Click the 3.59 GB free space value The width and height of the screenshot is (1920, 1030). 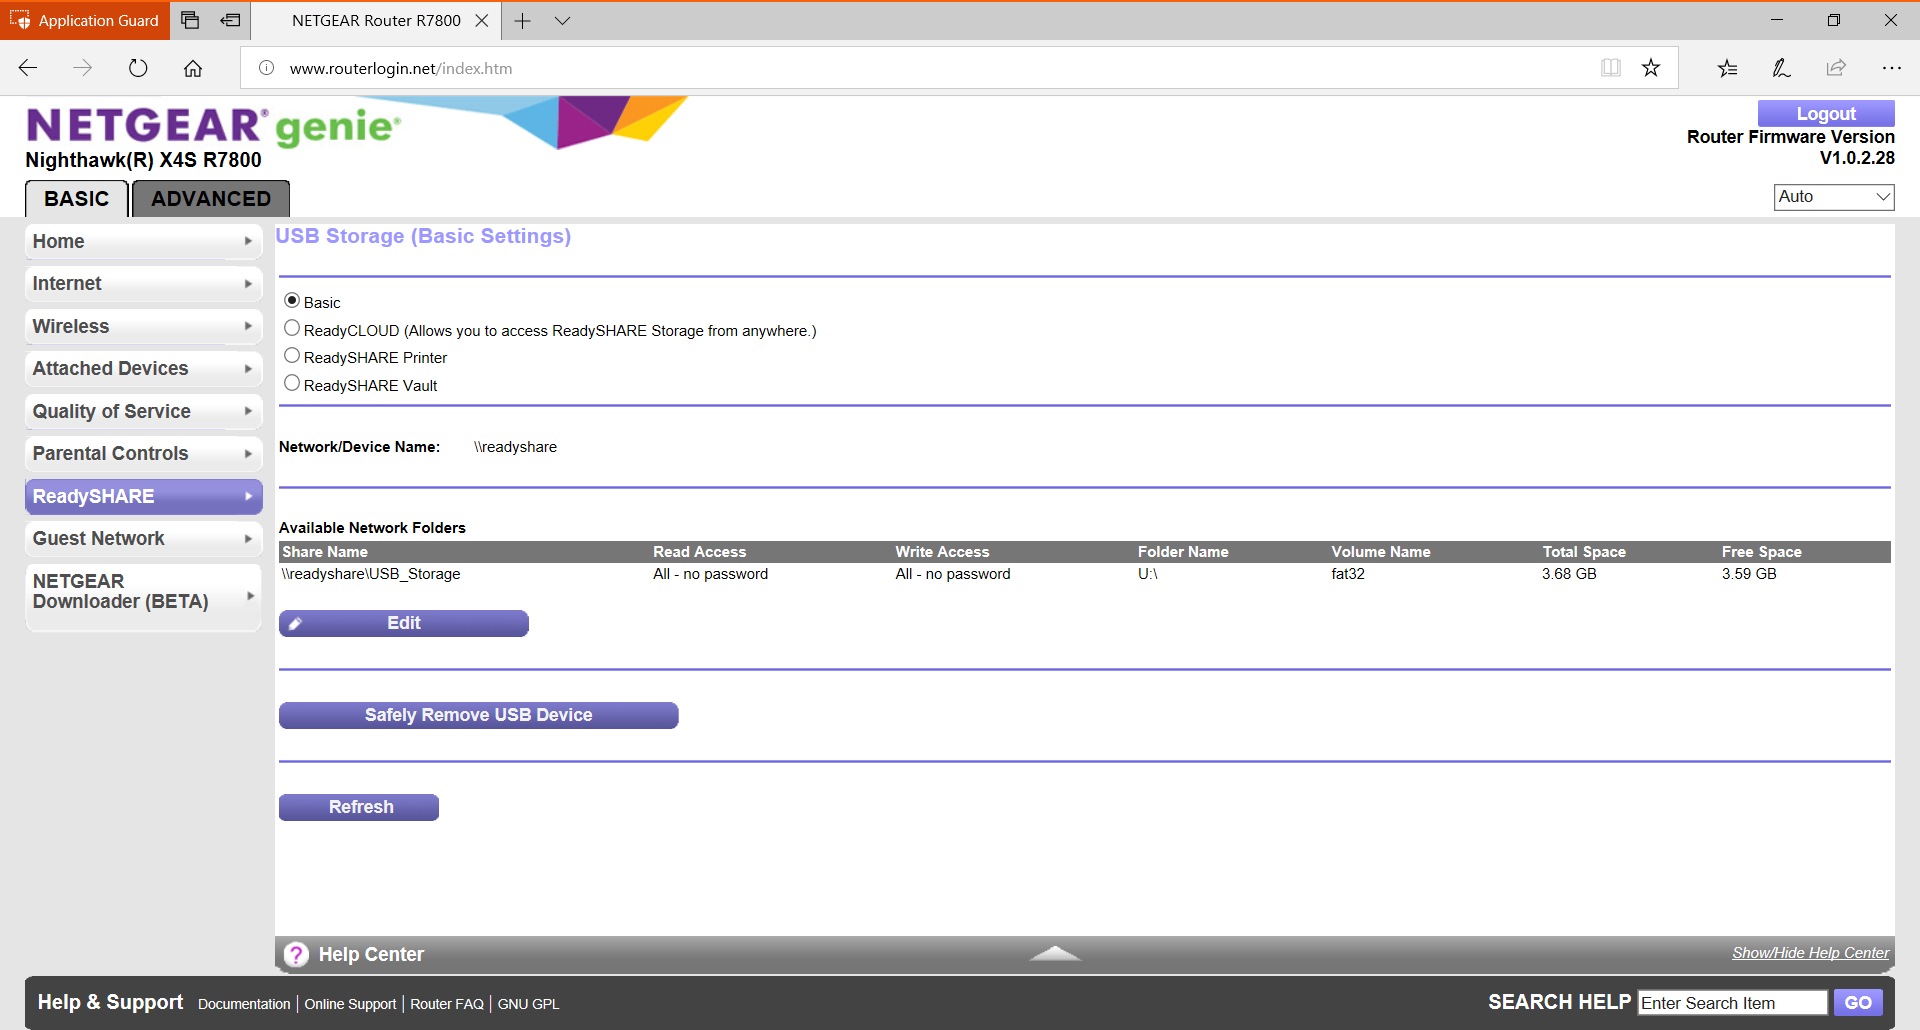(x=1749, y=574)
